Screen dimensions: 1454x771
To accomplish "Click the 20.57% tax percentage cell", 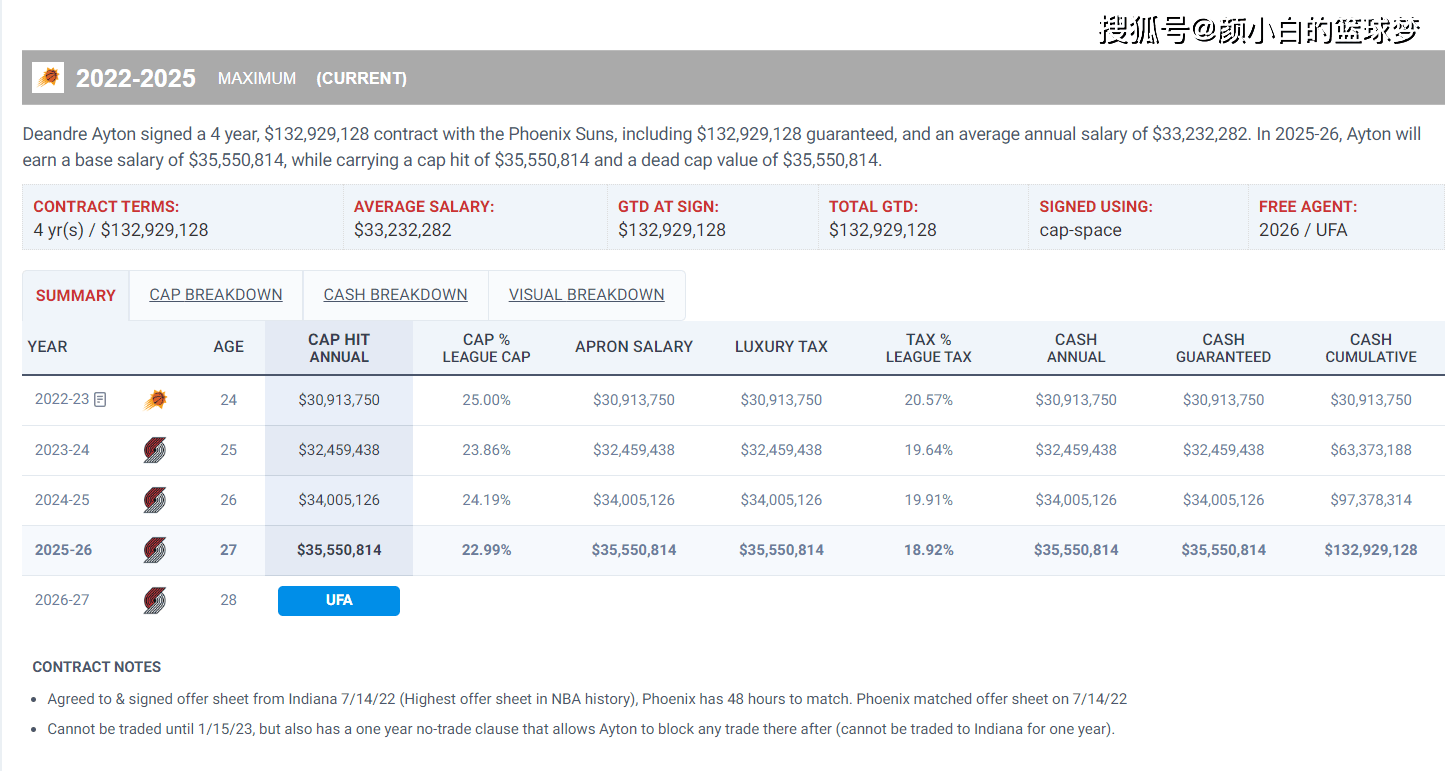I will click(x=929, y=400).
